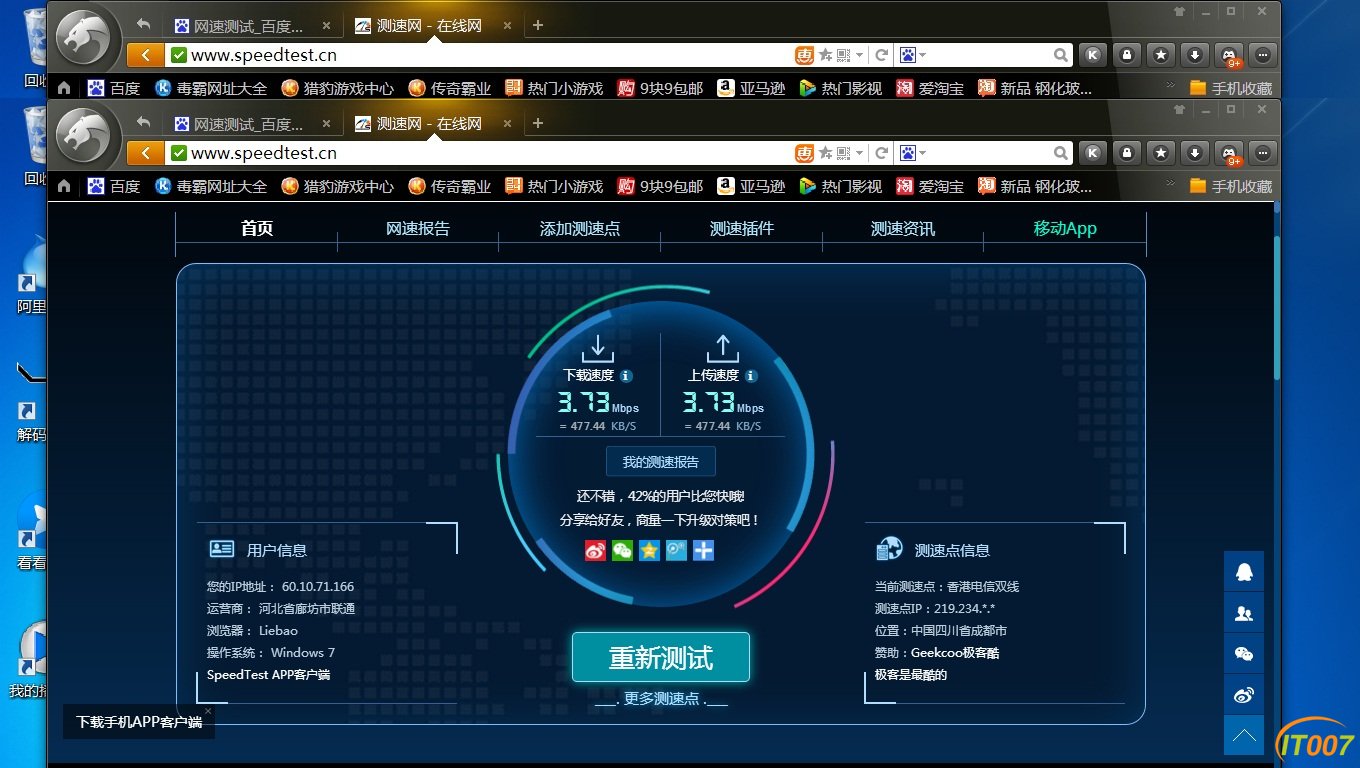1360x768 pixels.
Task: Open 移动App in site navigation
Action: point(1065,228)
